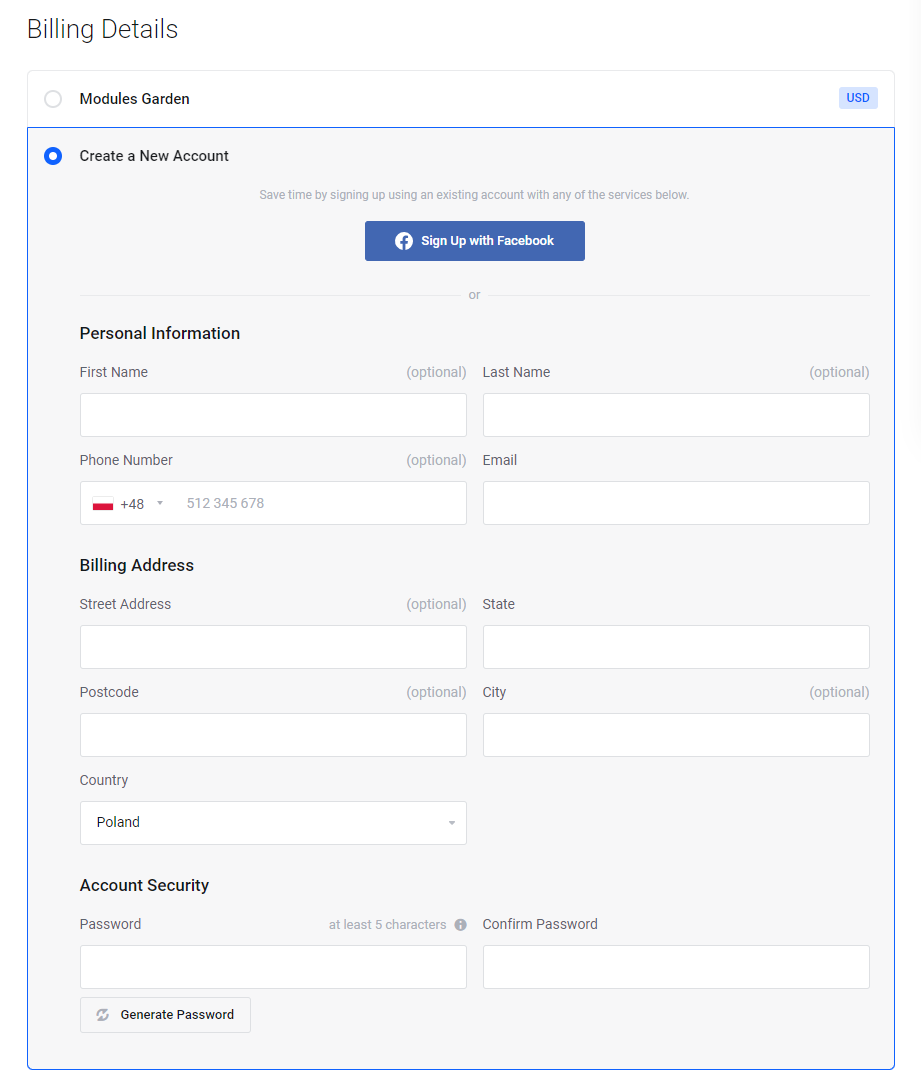Screen dimensions: 921x1081
Task: Click into the Postcode field
Action: [273, 735]
